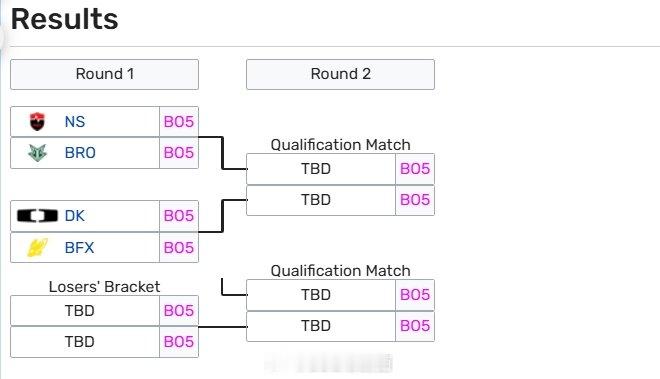Image resolution: width=660 pixels, height=379 pixels.
Task: Click first TBD slot in upper Qualification Match
Action: (x=321, y=169)
